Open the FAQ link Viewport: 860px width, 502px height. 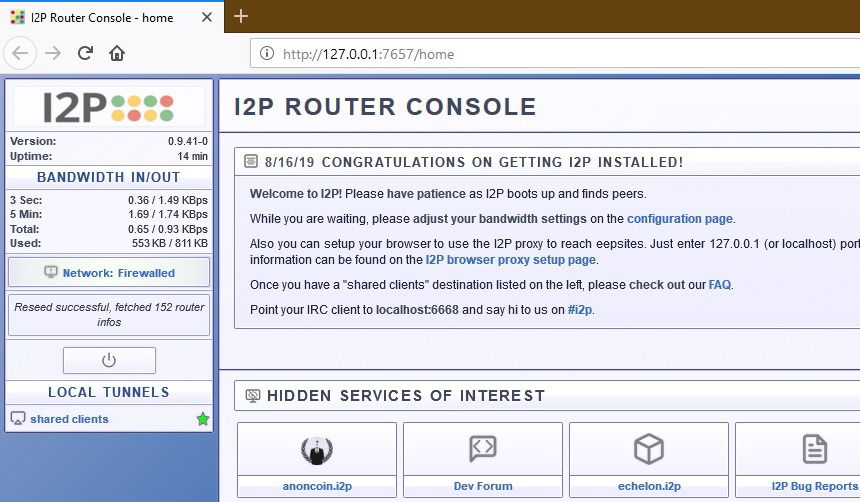coord(720,285)
